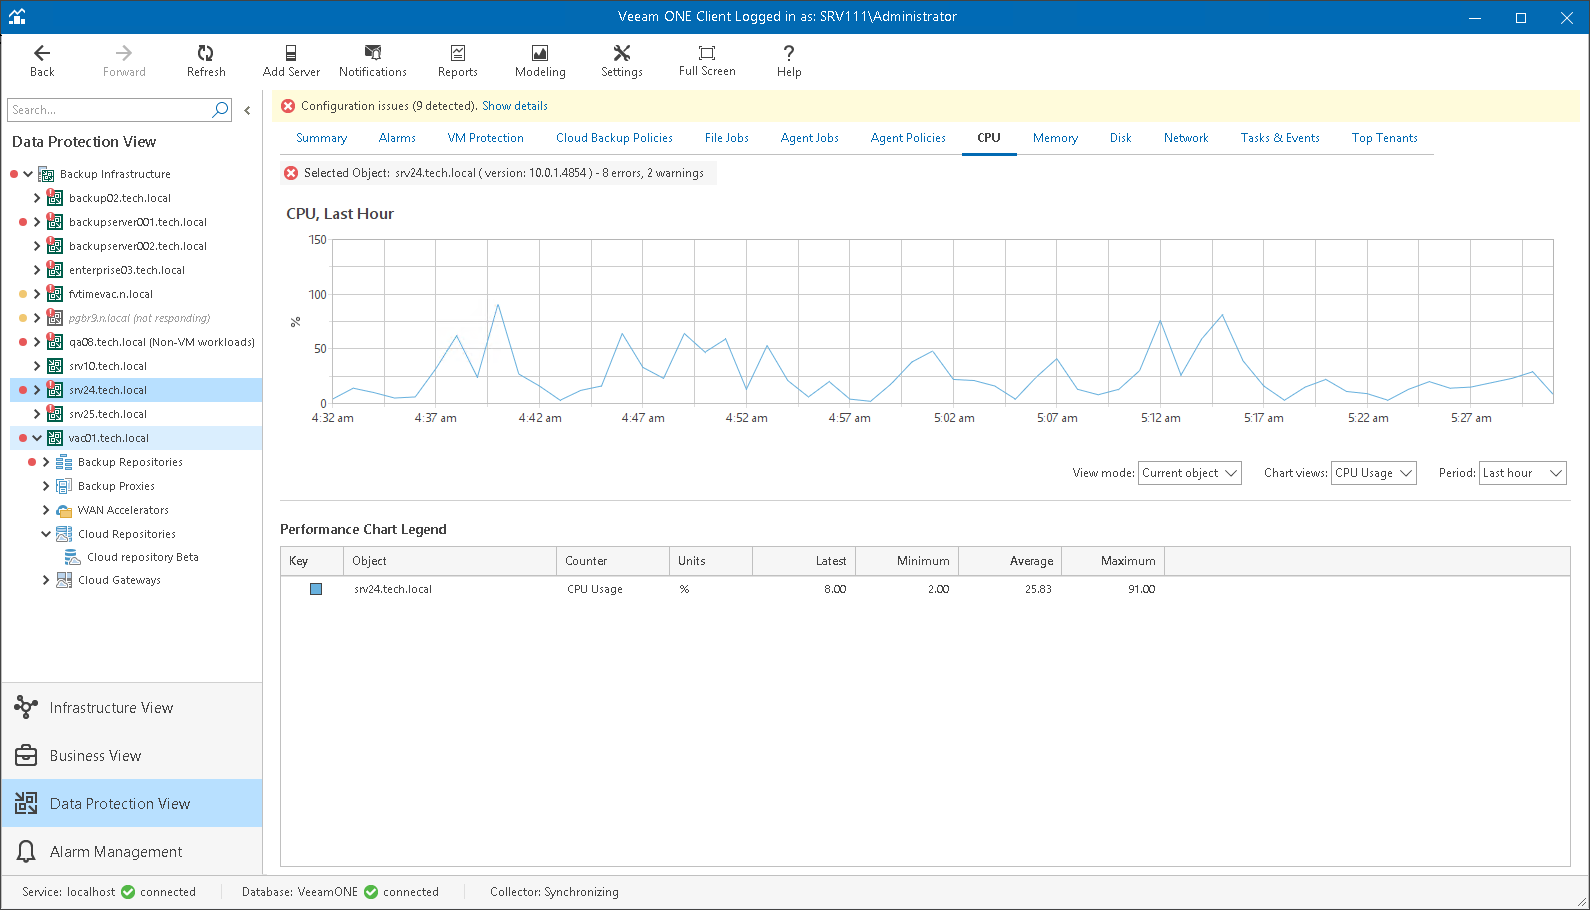The image size is (1590, 910).
Task: Open the Period dropdown
Action: point(1523,473)
